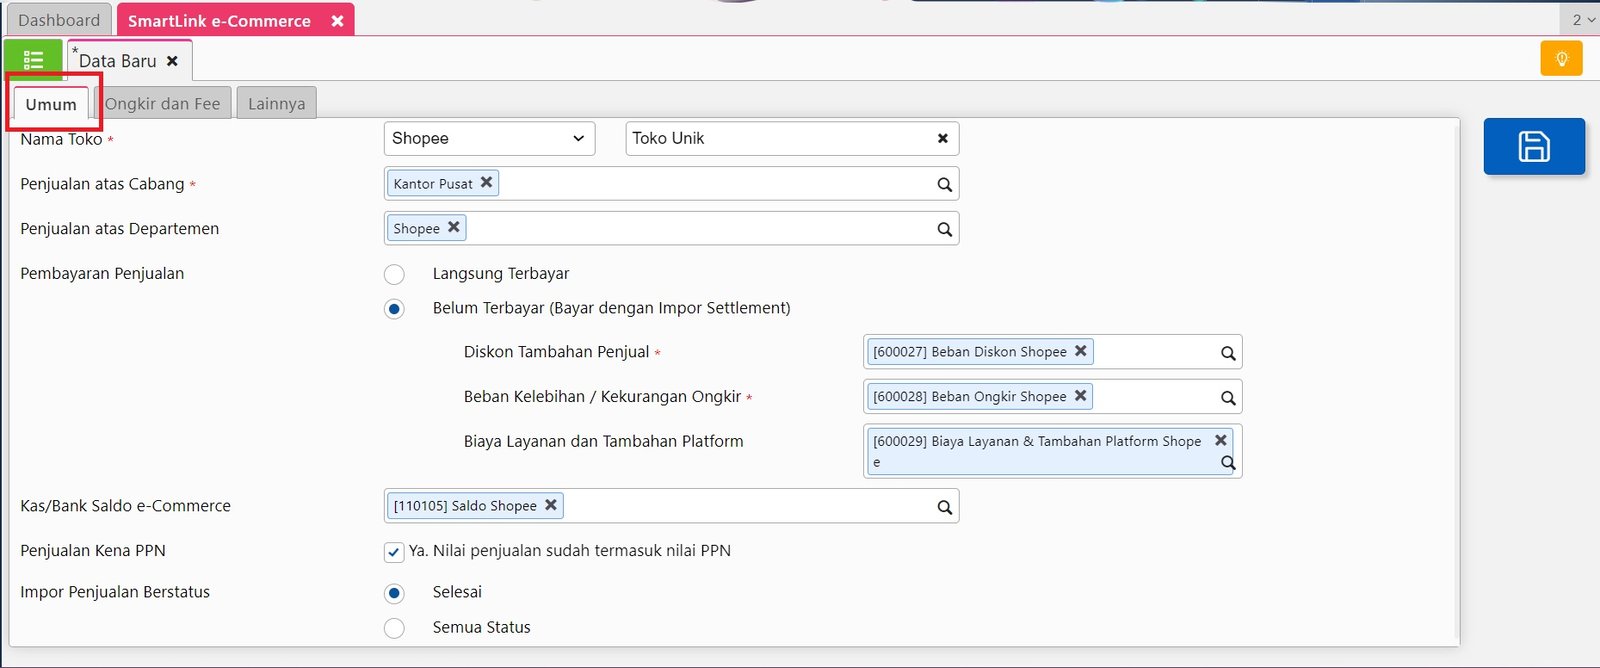Open the Lainnya tab
This screenshot has height=668, width=1600.
tap(276, 104)
